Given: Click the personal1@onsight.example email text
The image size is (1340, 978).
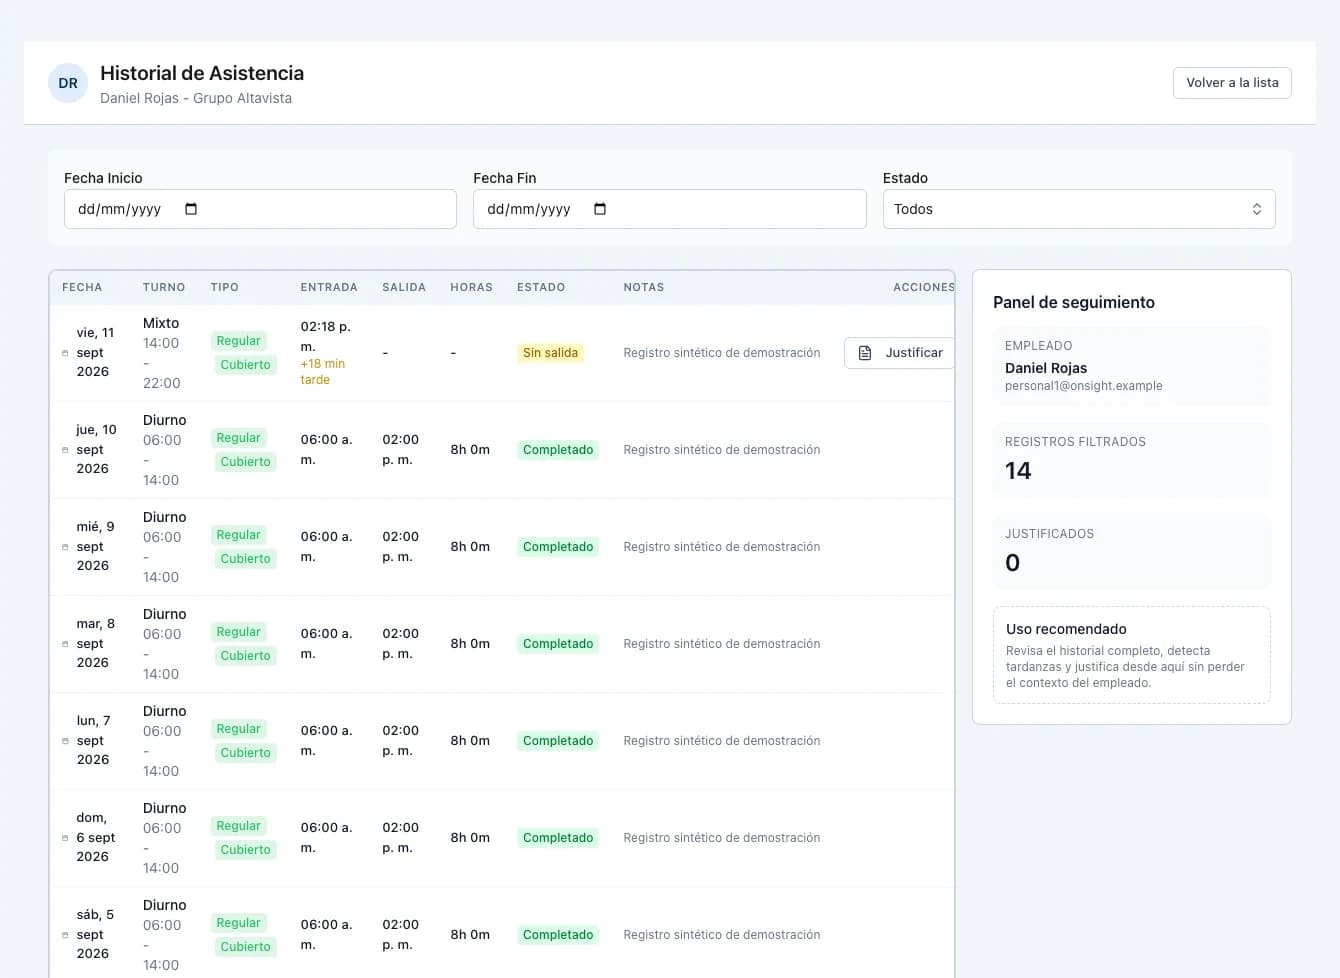Looking at the screenshot, I should tap(1084, 386).
